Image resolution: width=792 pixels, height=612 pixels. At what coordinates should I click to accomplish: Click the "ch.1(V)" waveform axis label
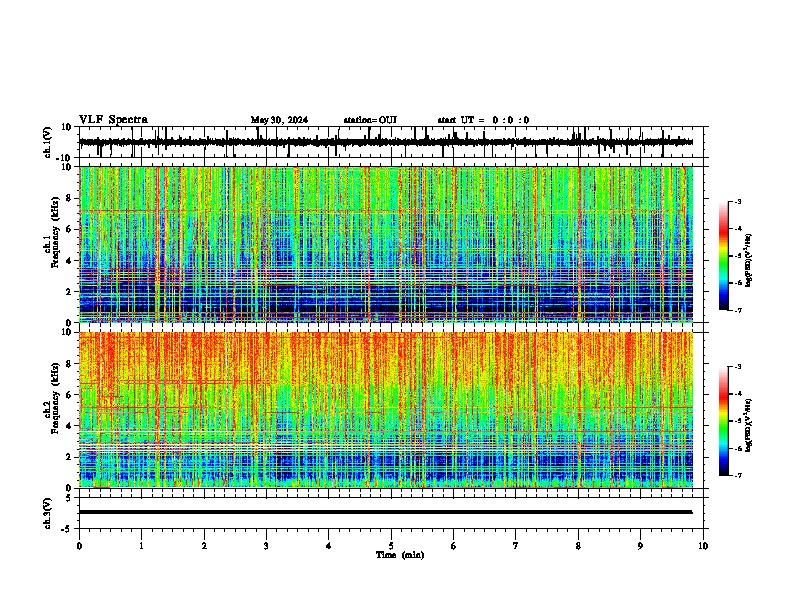click(x=48, y=142)
